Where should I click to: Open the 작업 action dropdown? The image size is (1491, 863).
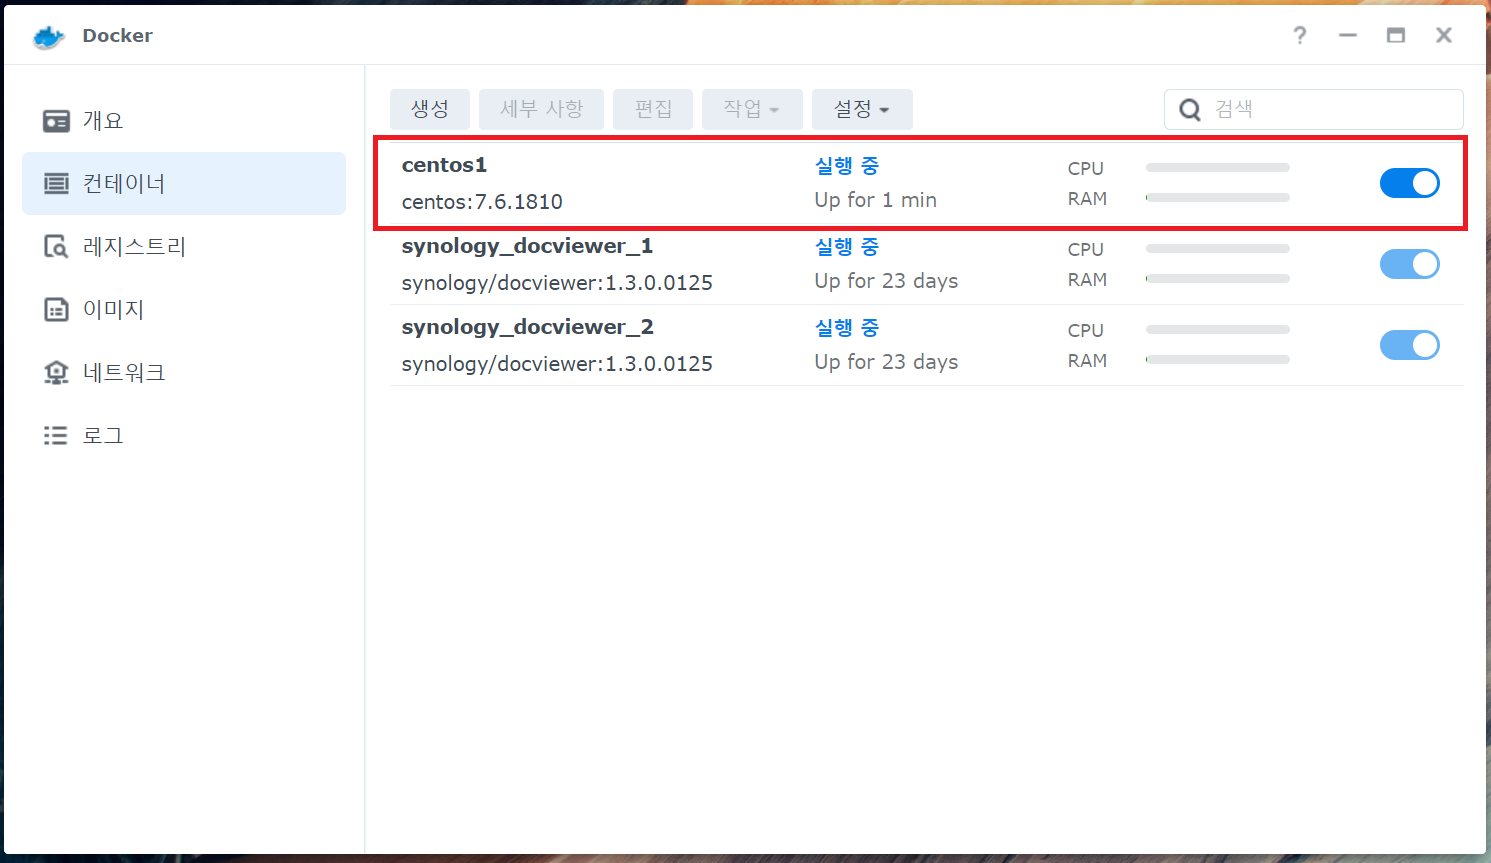coord(752,109)
